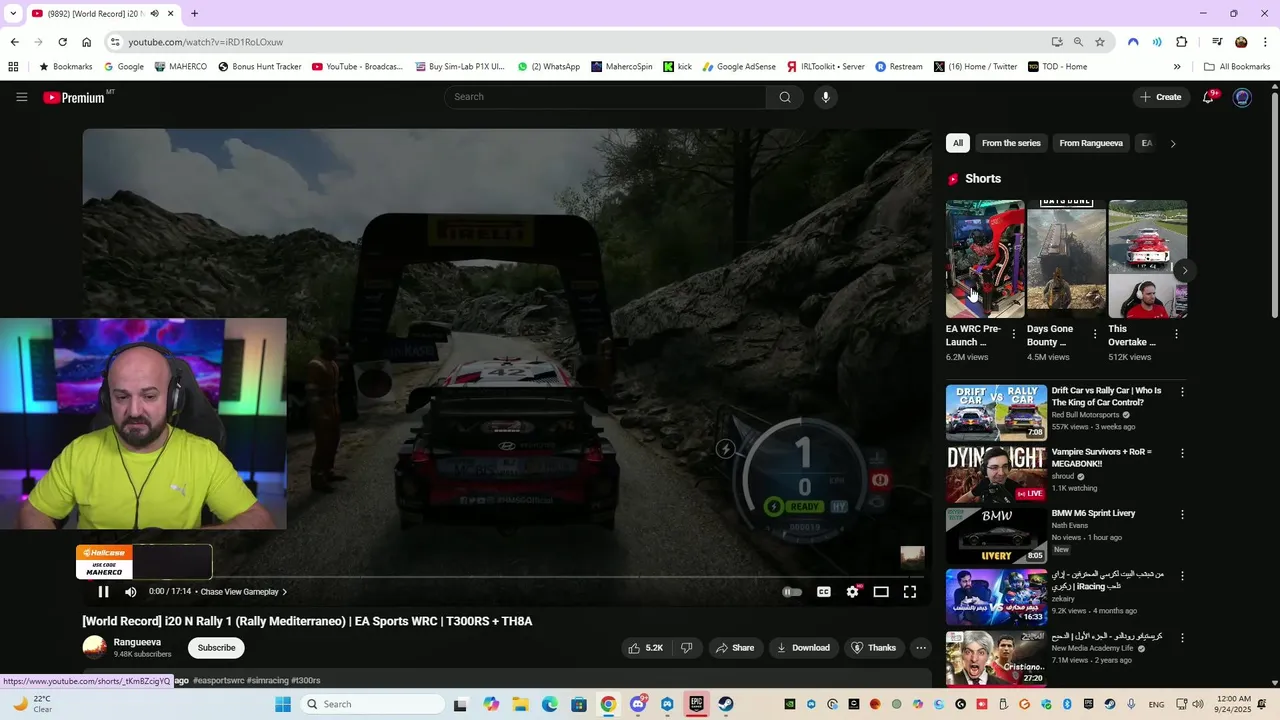Subscribe to Rangueeva channel

216,648
